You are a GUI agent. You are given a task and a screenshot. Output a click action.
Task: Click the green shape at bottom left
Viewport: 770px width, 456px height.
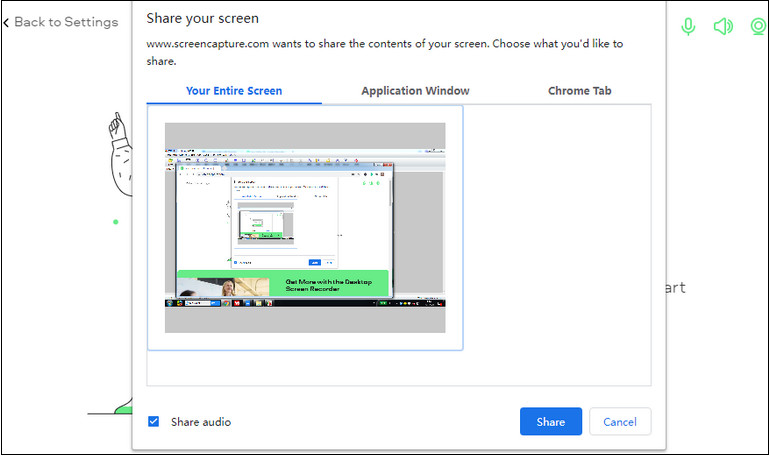click(x=123, y=408)
